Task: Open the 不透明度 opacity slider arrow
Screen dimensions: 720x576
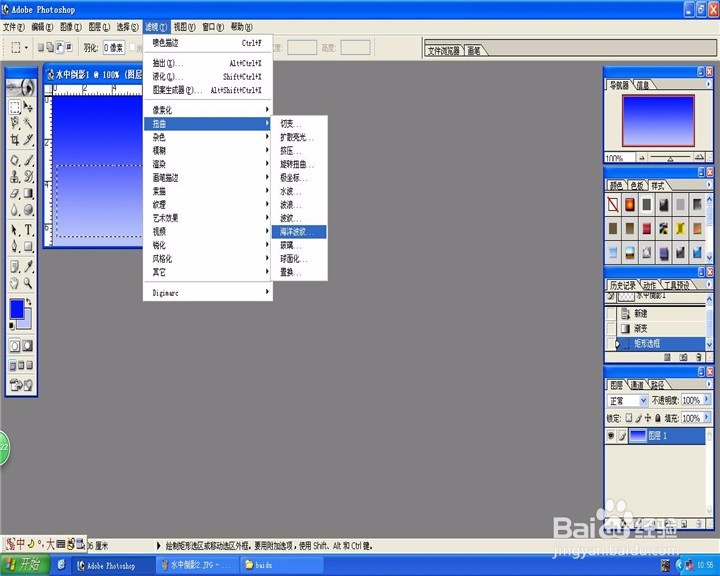Action: tap(707, 400)
